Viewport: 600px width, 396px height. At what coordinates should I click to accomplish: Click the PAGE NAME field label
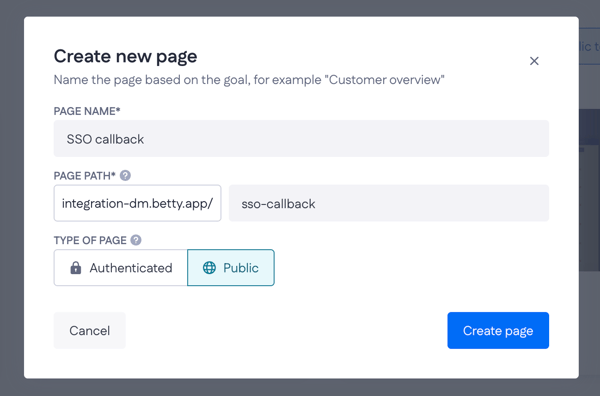coord(87,111)
